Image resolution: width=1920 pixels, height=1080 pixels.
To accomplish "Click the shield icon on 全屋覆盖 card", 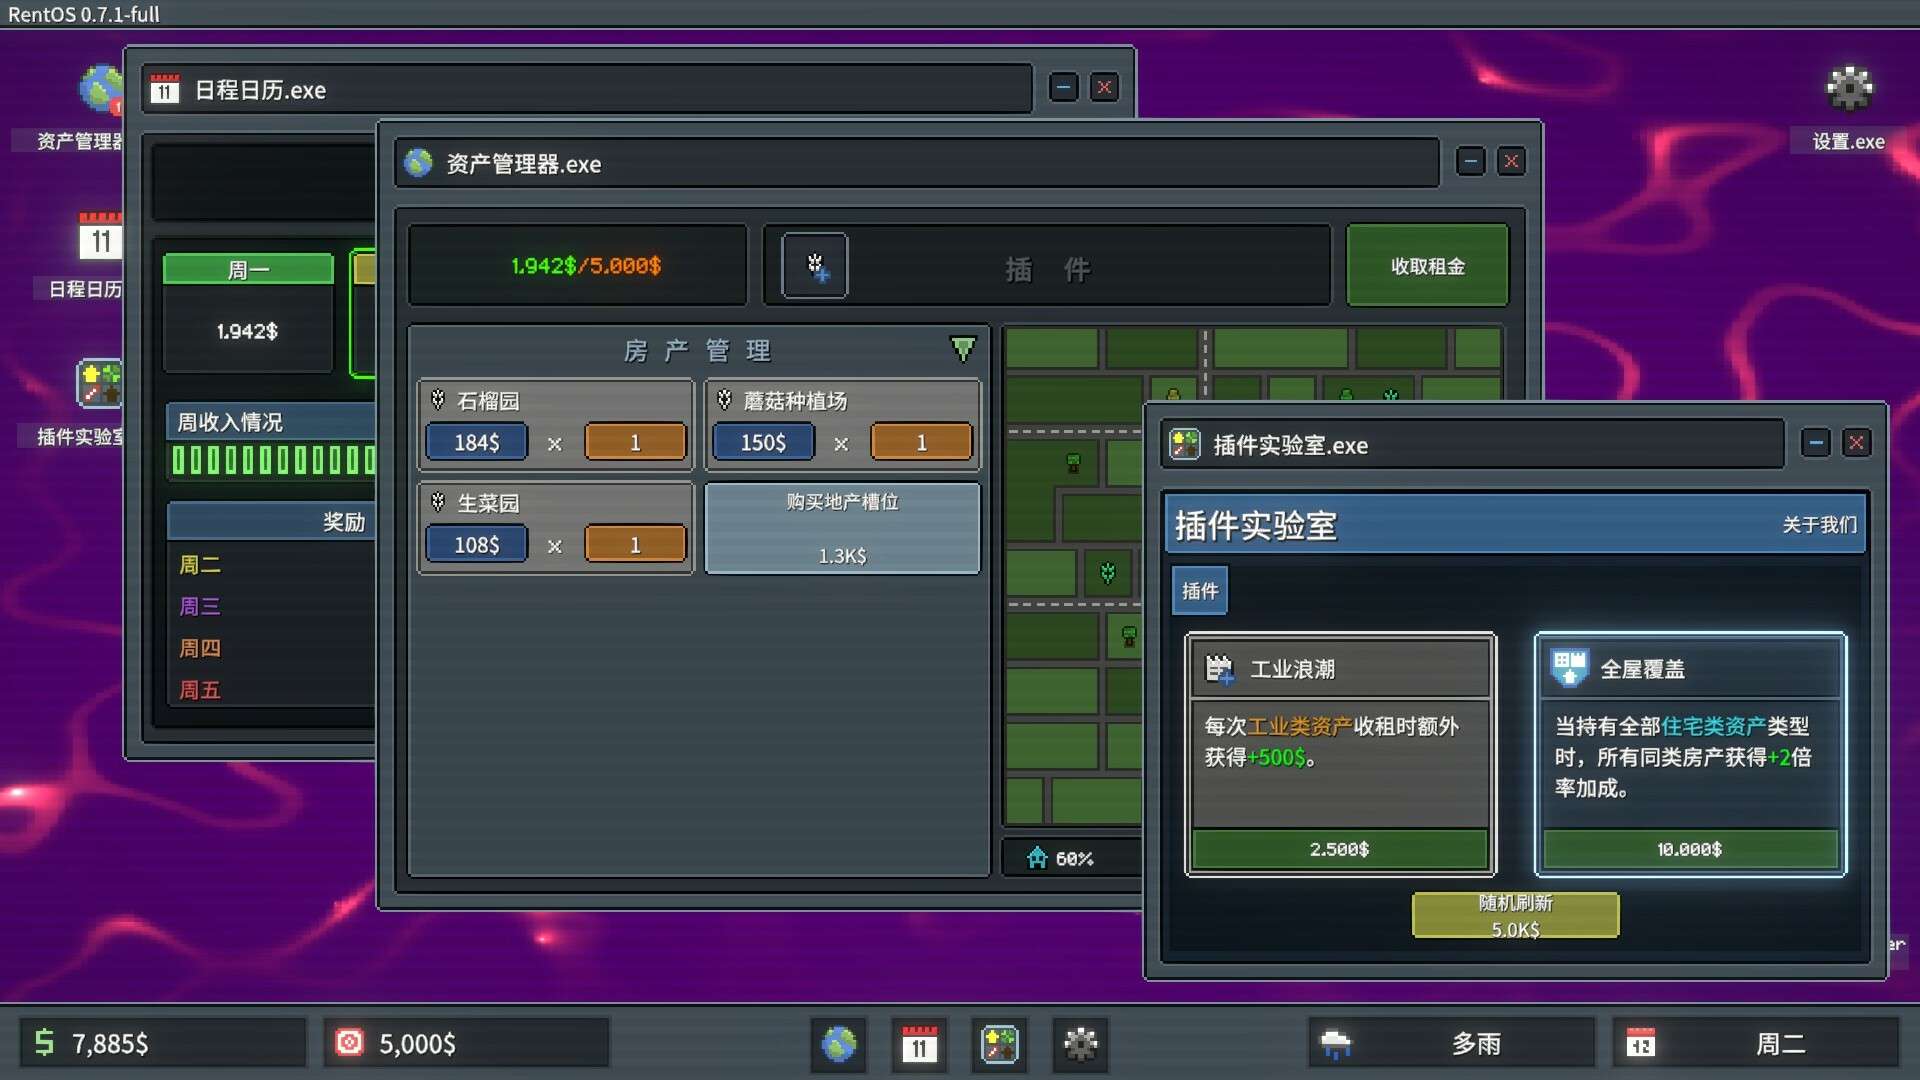I will point(1568,668).
